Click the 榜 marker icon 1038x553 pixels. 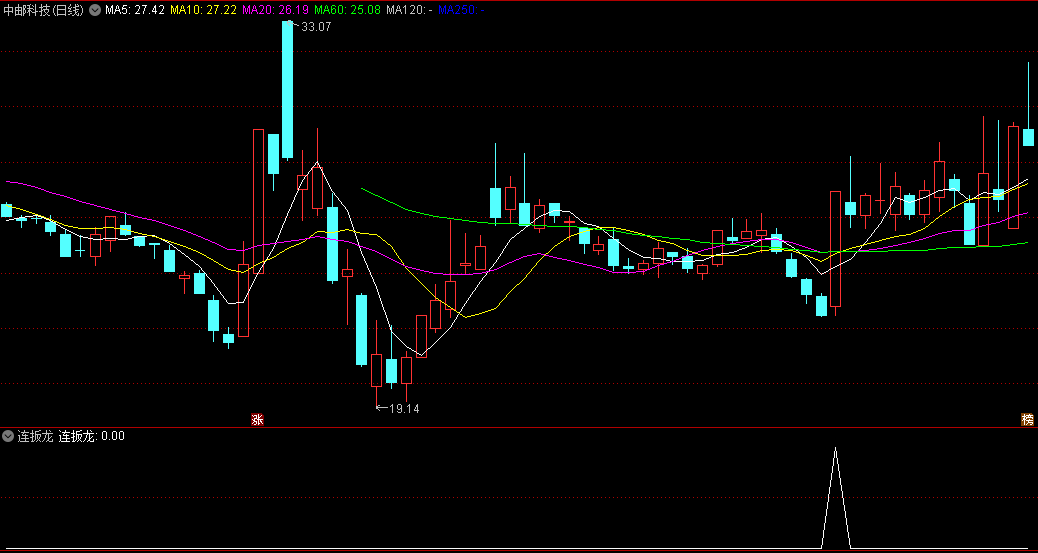[x=1027, y=419]
